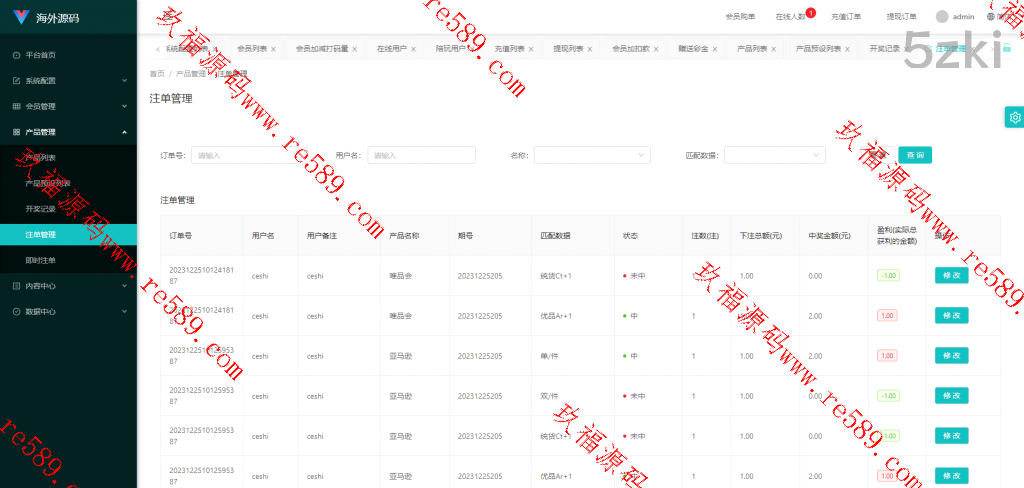Open the 匹配数据 dropdown
This screenshot has width=1024, height=488.
(774, 155)
